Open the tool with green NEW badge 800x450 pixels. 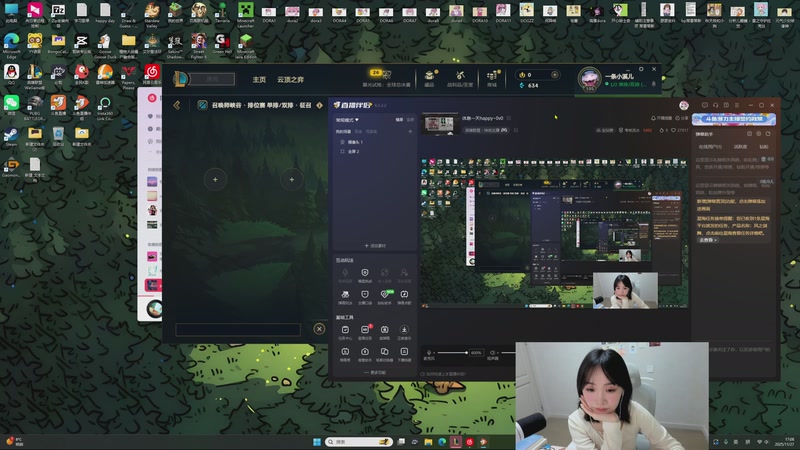tap(385, 297)
